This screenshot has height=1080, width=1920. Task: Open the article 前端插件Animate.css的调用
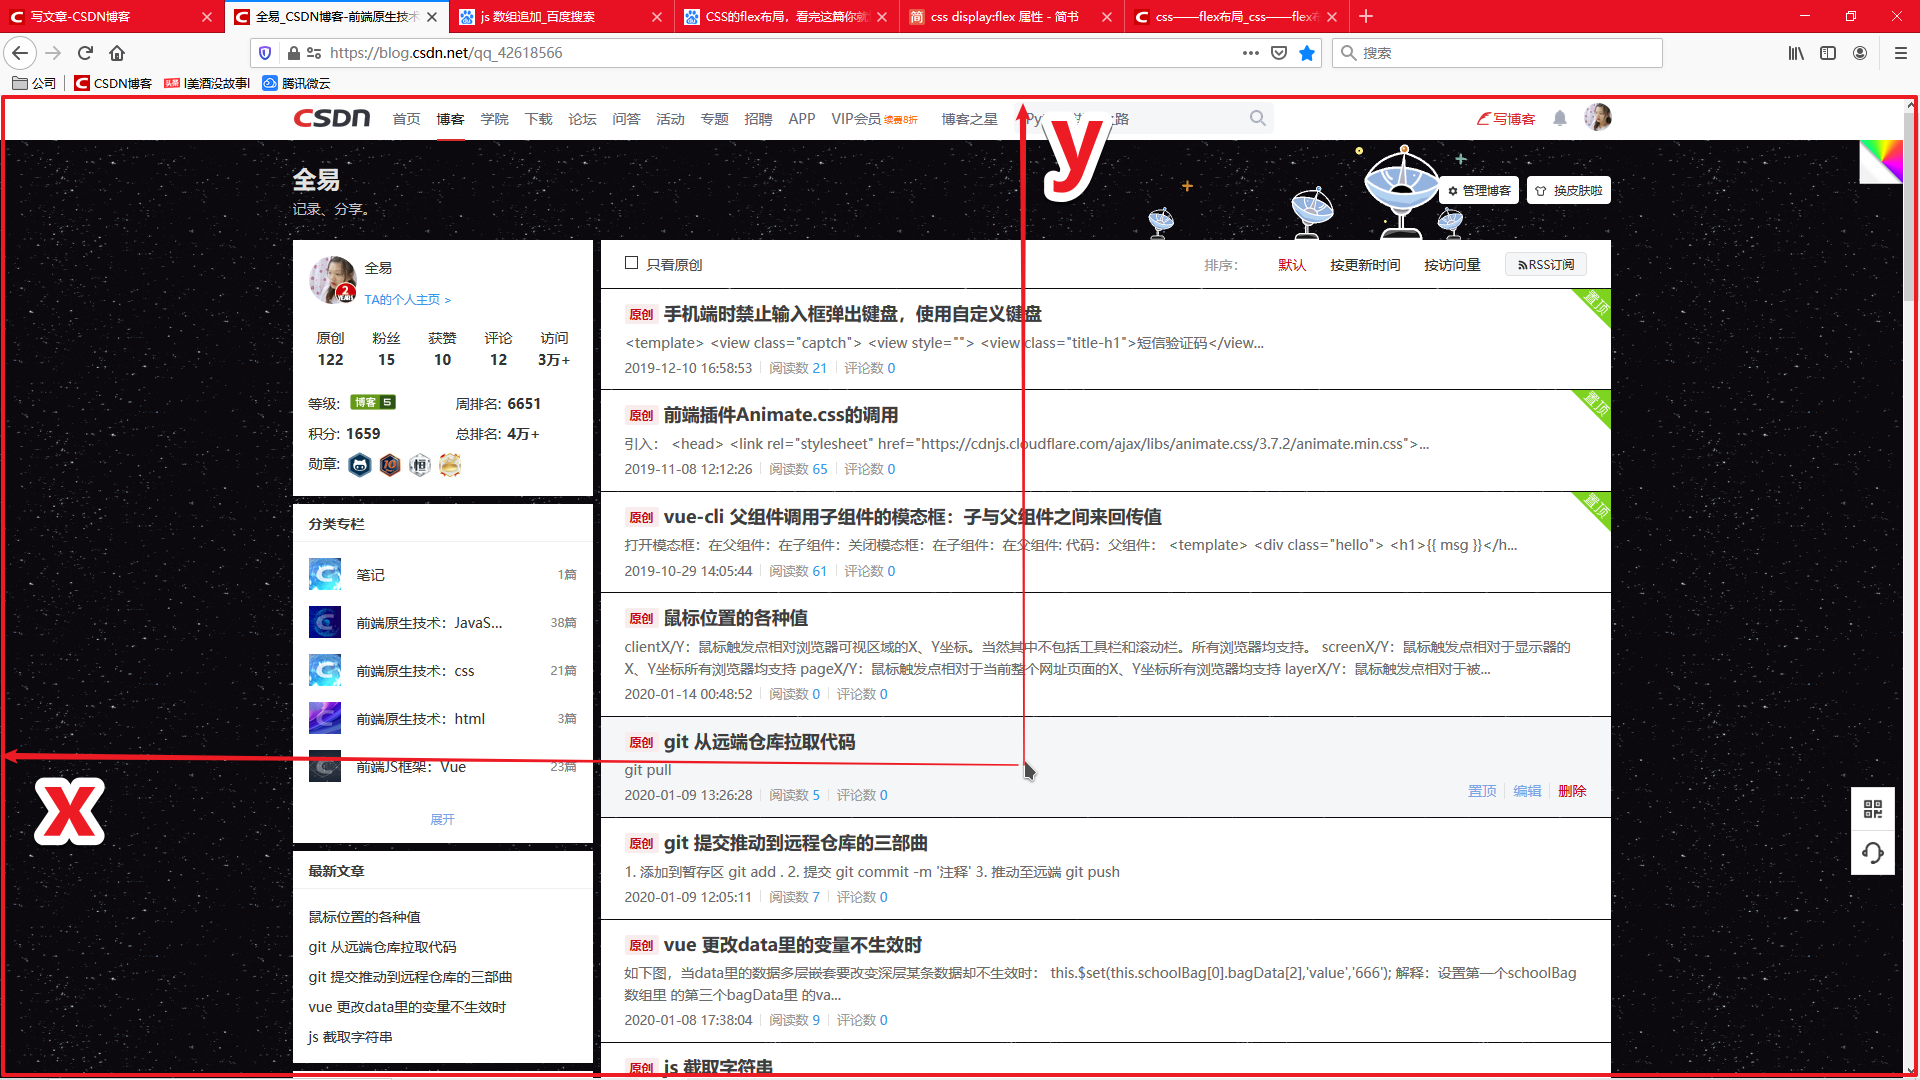(780, 415)
